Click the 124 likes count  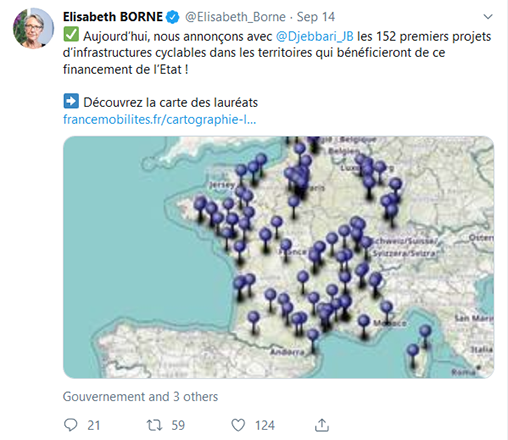tap(265, 425)
